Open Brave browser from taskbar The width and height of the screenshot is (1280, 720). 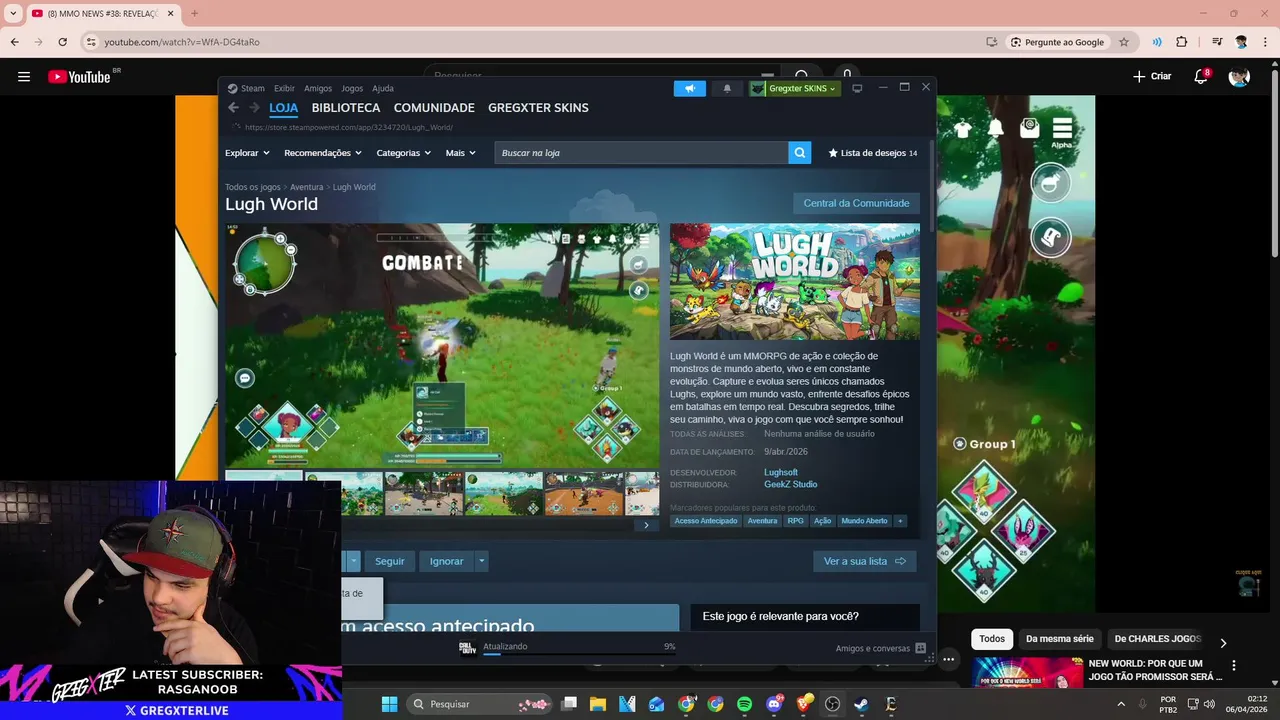click(803, 704)
